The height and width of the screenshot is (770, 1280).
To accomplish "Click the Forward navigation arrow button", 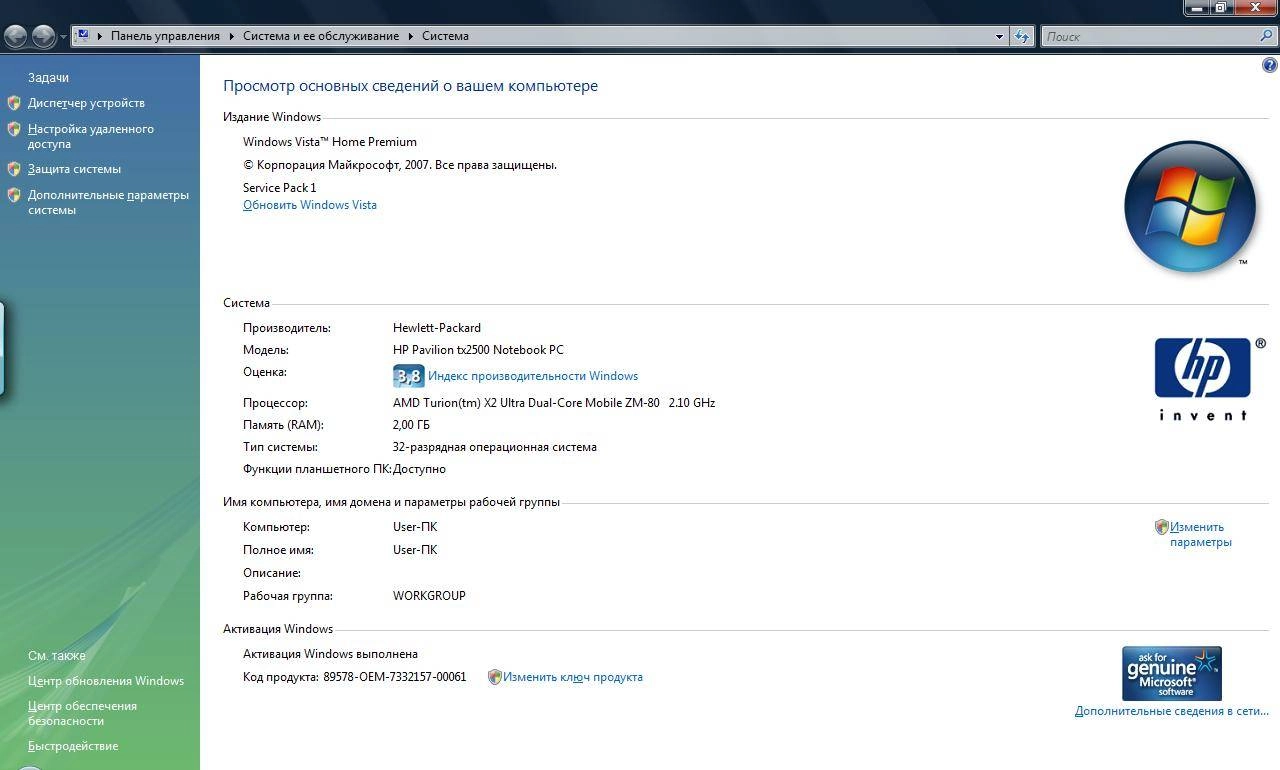I will point(43,37).
